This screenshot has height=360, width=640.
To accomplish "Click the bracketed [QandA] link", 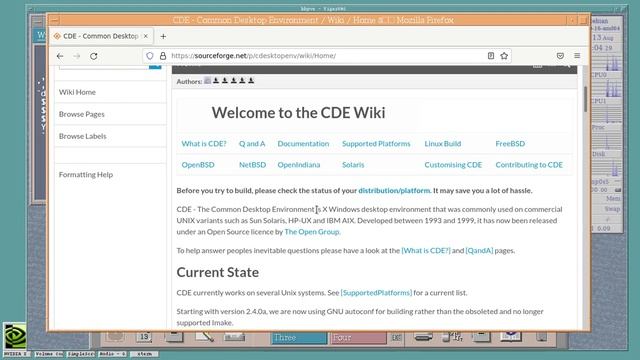I will point(479,251).
